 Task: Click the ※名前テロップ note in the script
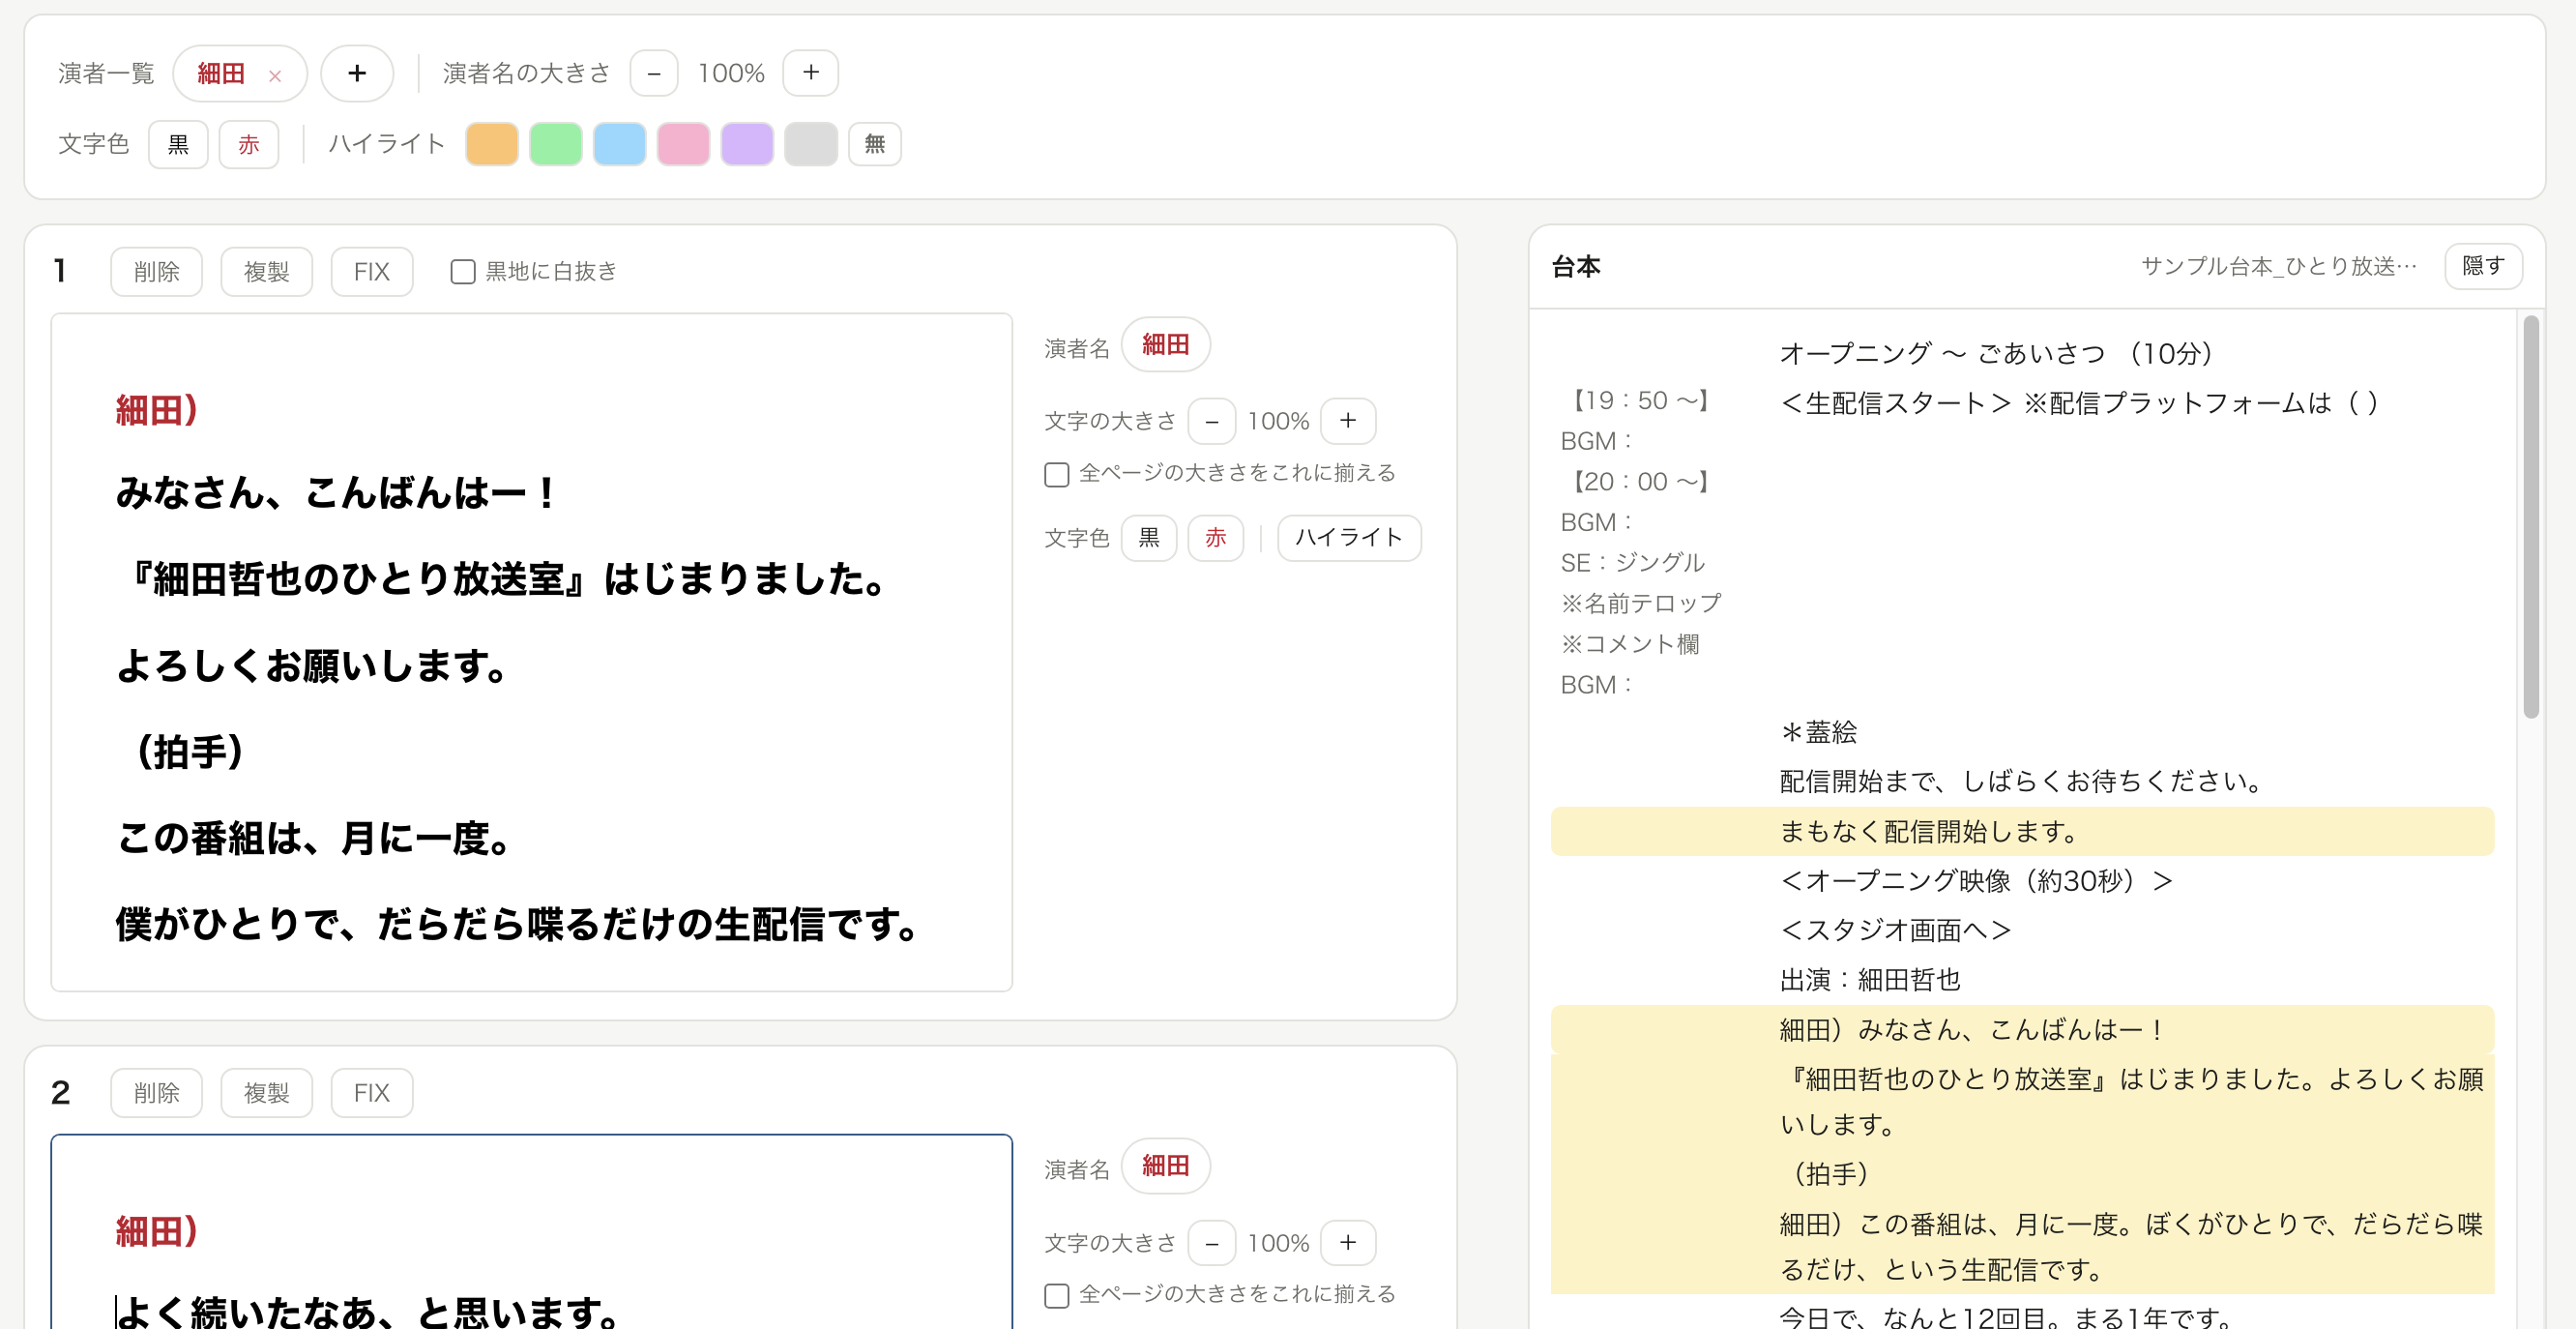[x=1641, y=604]
